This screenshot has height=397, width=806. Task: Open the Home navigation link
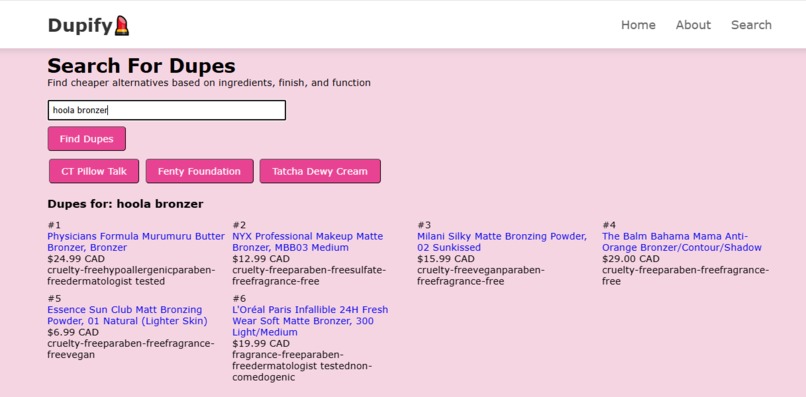click(x=638, y=25)
